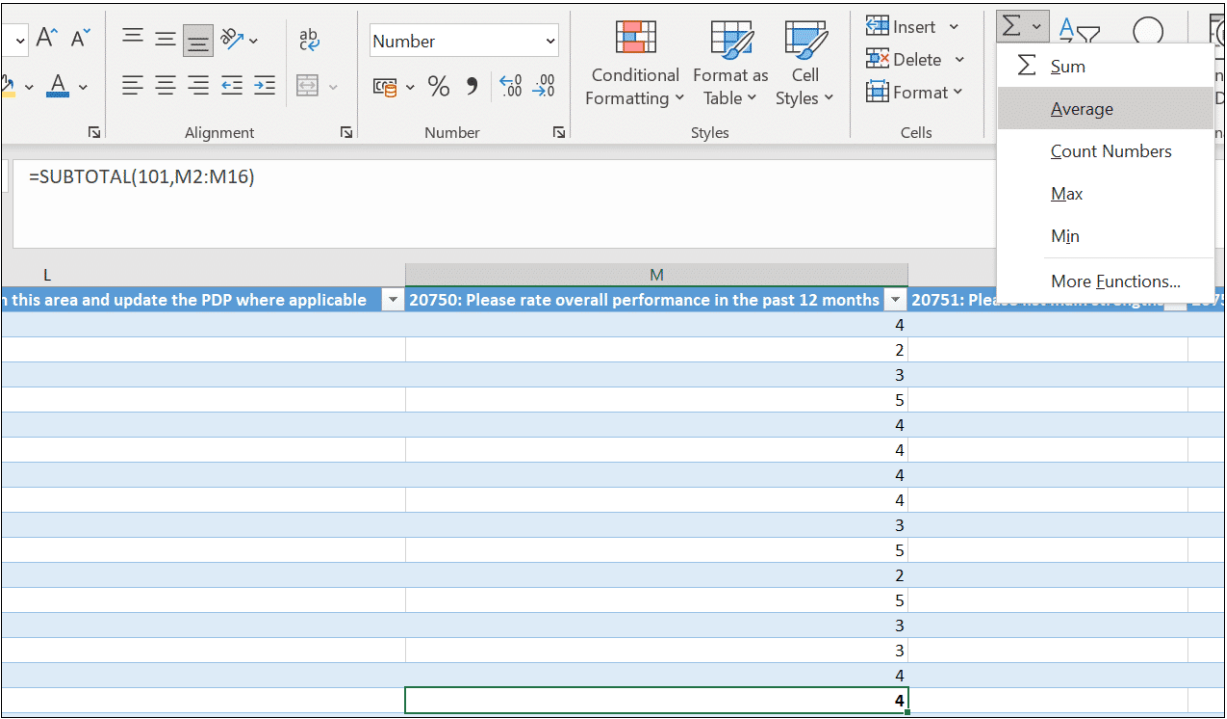Open Conditional Formatting menu

(635, 64)
